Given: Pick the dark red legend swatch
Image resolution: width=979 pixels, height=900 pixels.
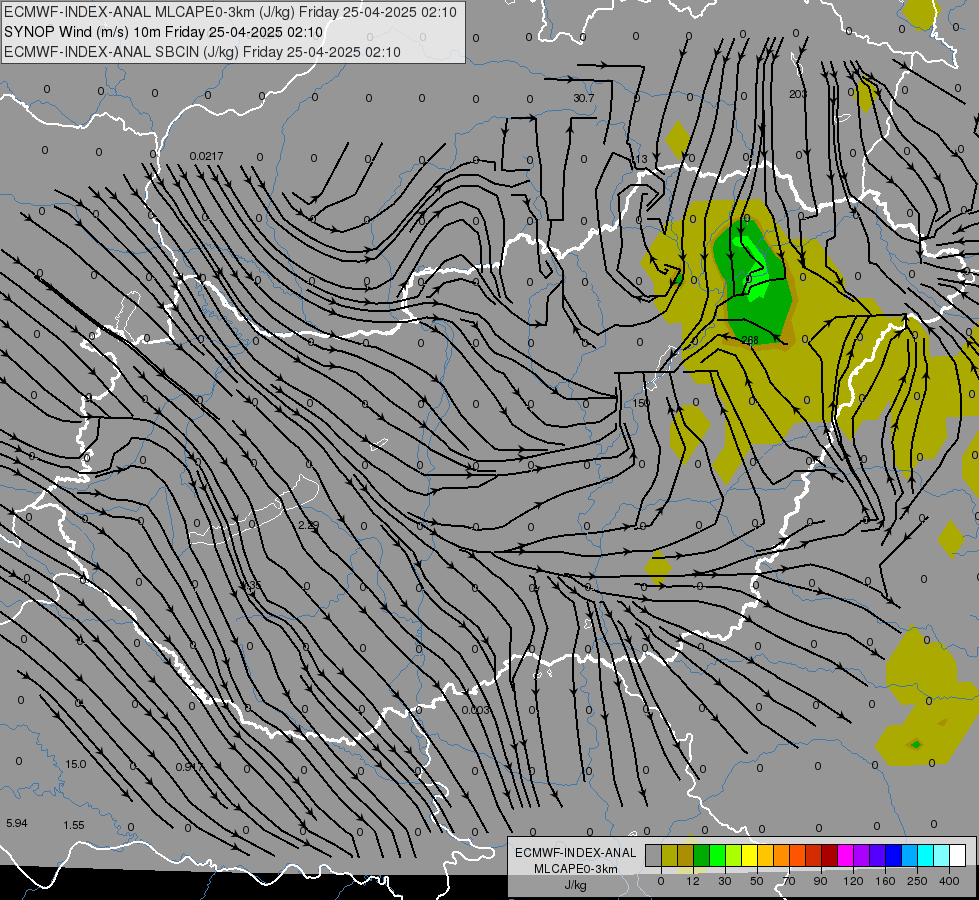Looking at the screenshot, I should [830, 855].
